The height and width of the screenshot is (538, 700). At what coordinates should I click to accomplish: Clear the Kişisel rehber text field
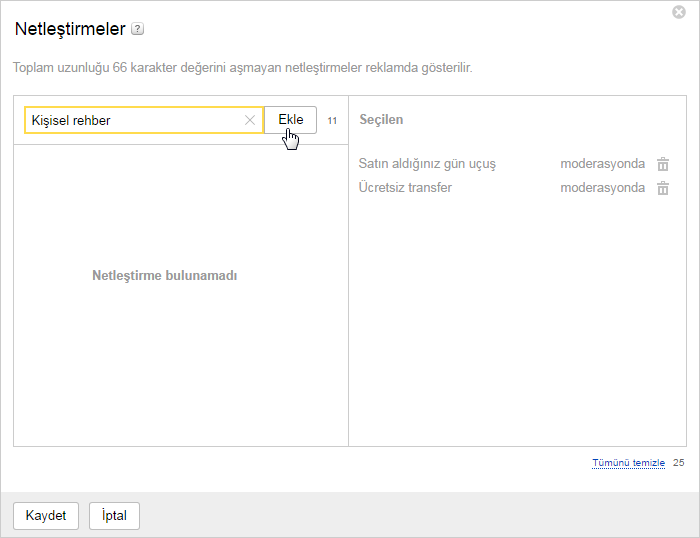tap(250, 121)
